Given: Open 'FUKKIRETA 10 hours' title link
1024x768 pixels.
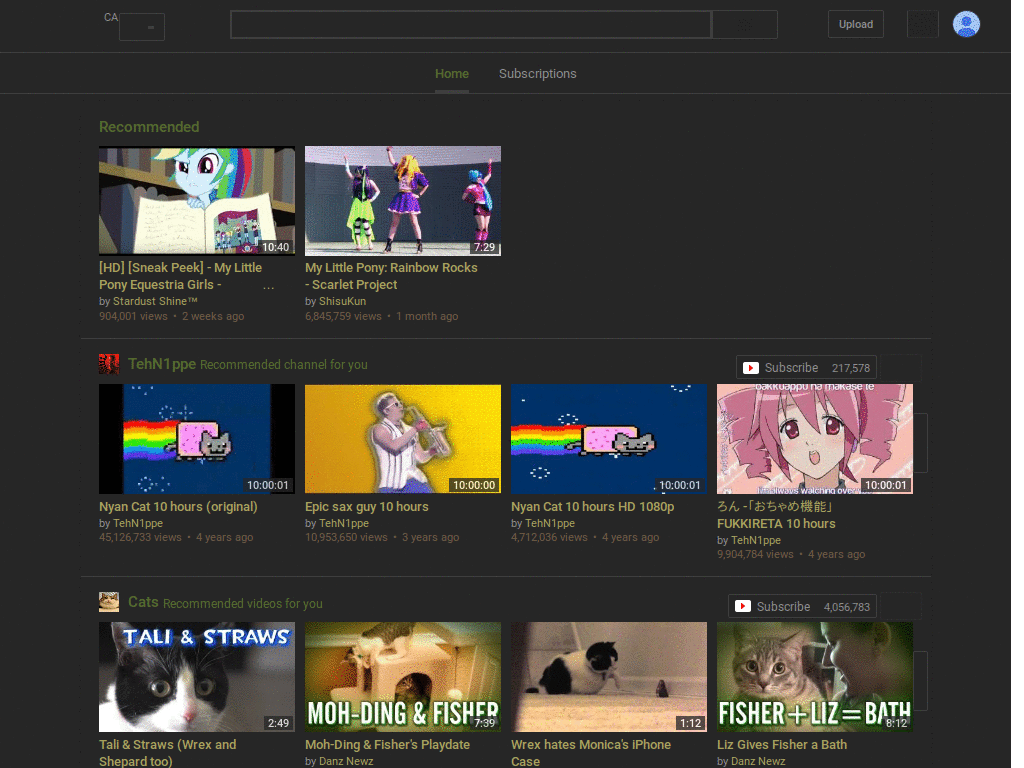Looking at the screenshot, I should point(776,515).
